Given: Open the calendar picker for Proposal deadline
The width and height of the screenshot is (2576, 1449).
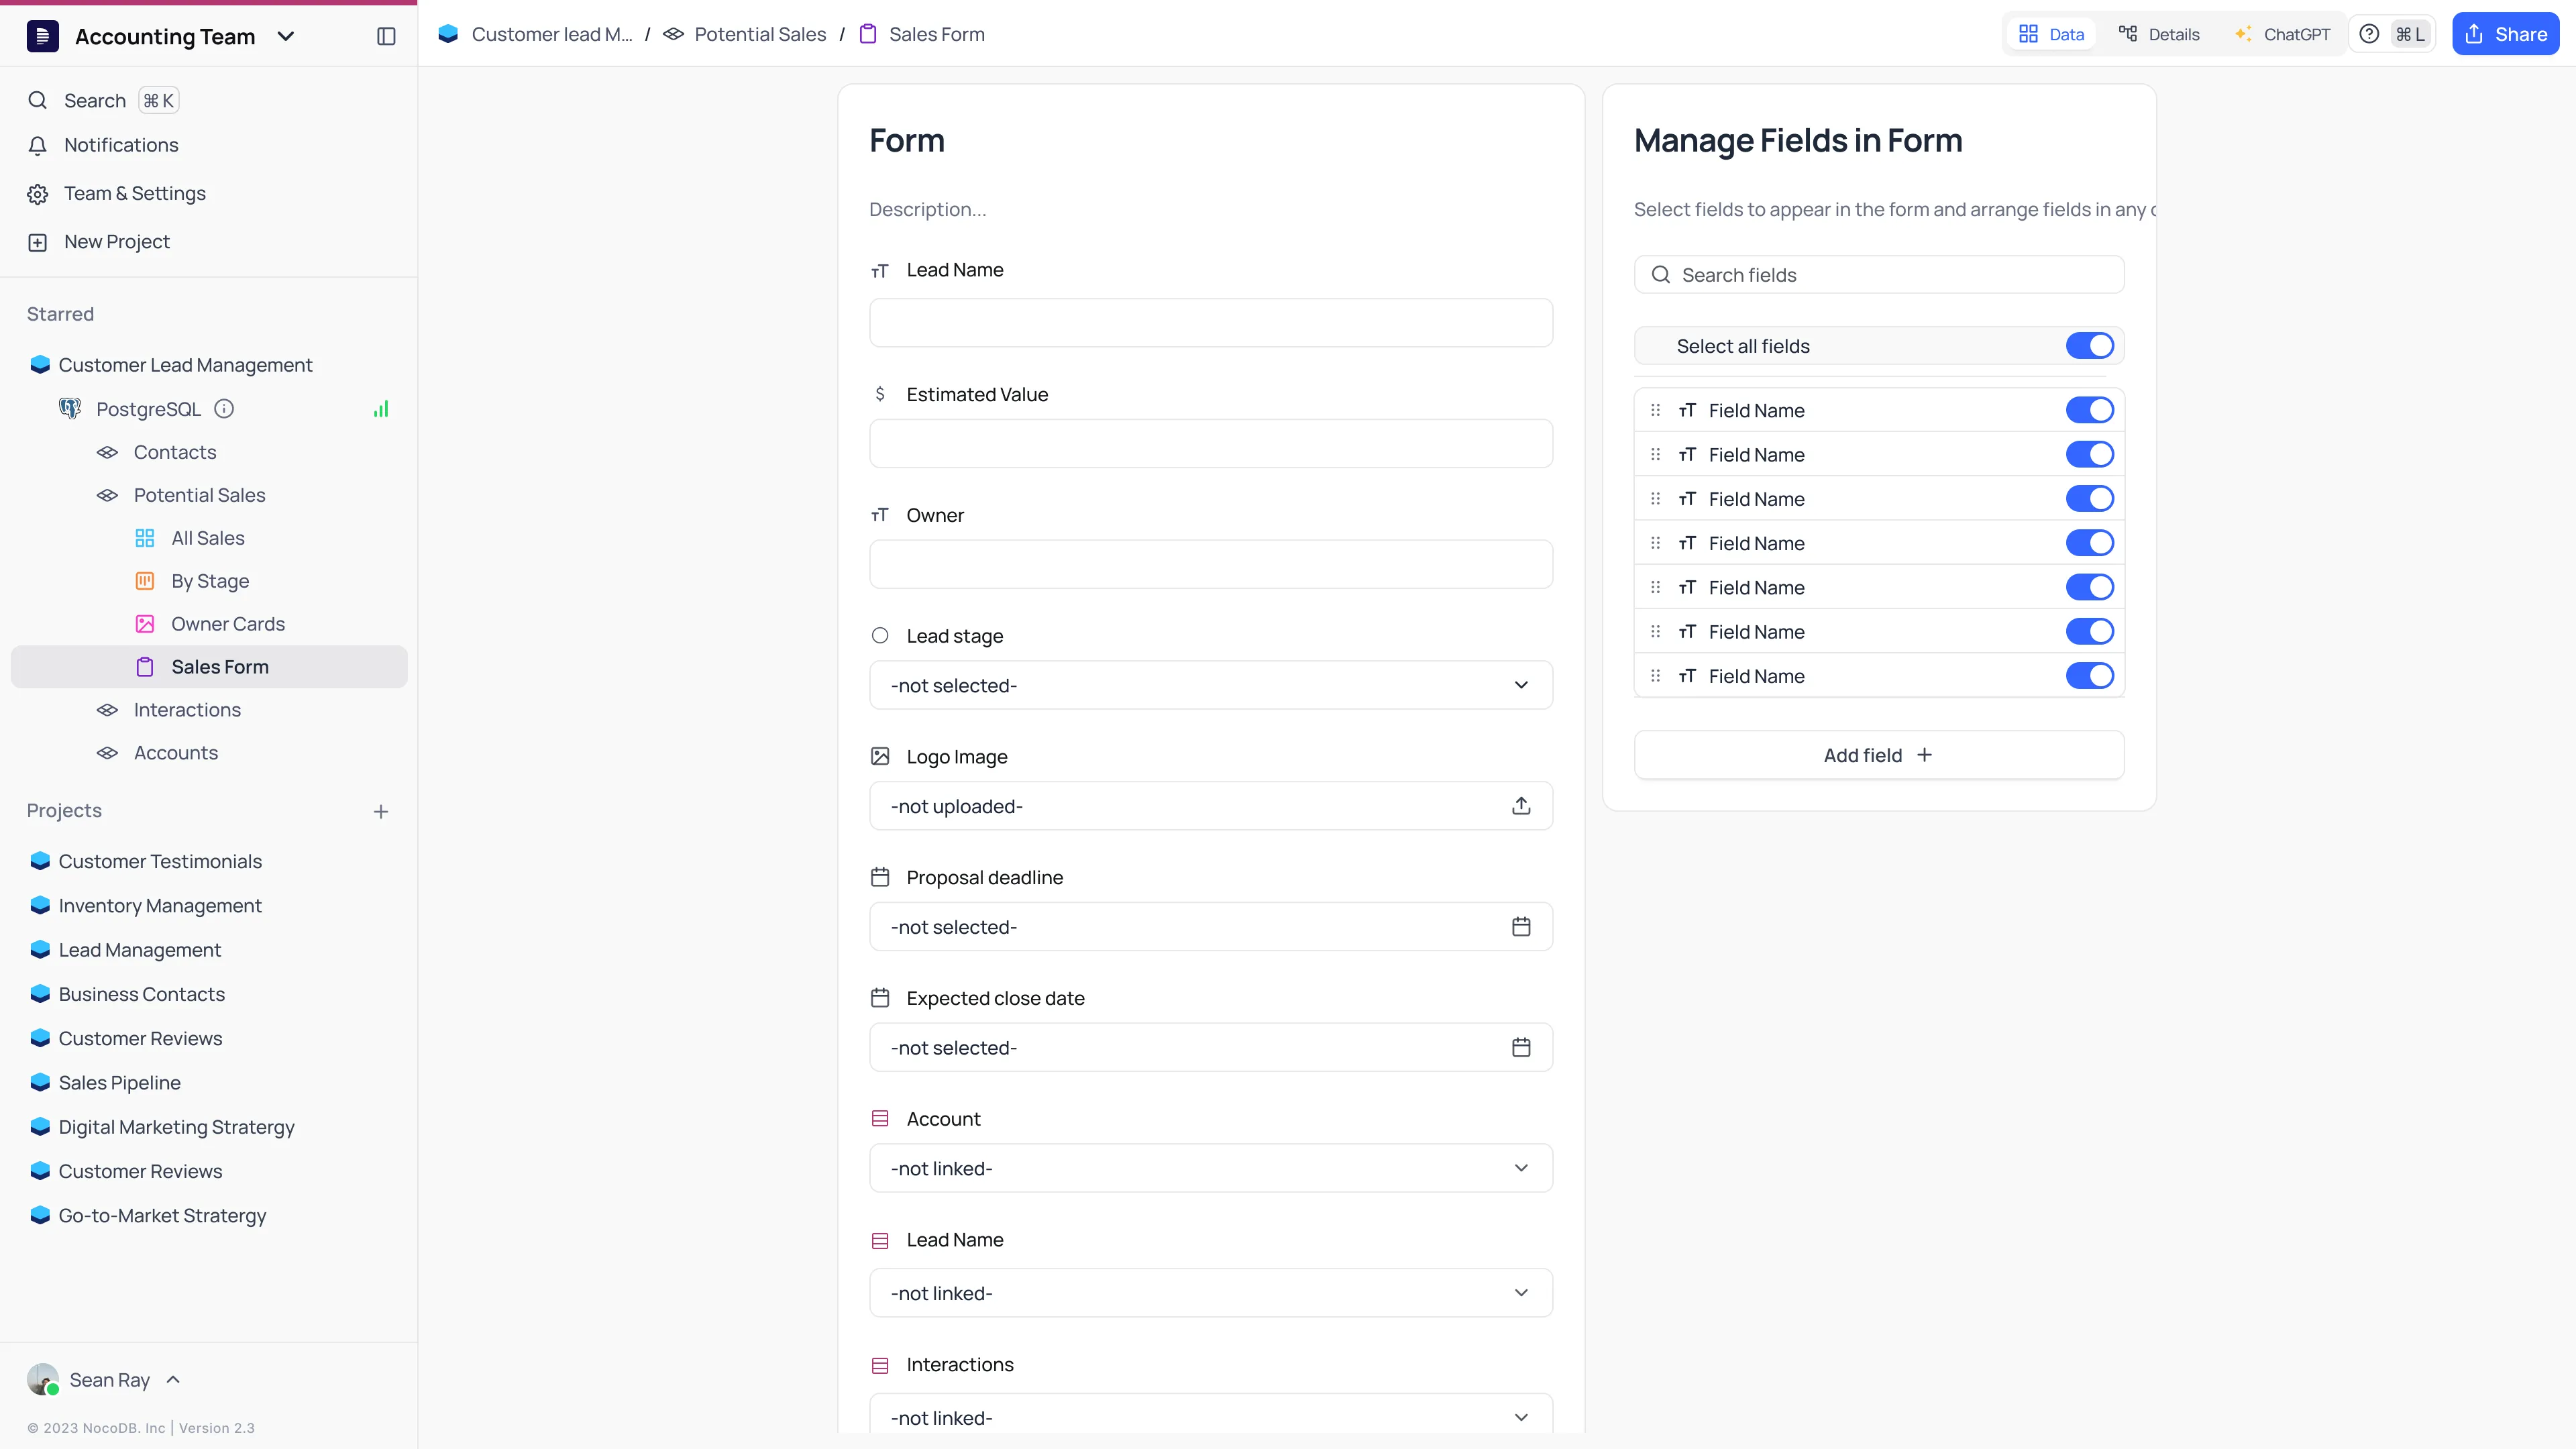Looking at the screenshot, I should pos(1521,926).
